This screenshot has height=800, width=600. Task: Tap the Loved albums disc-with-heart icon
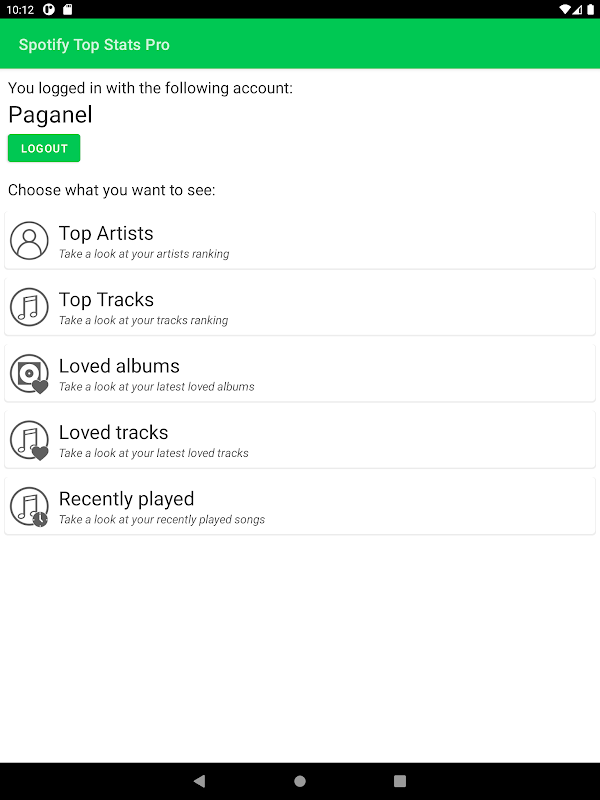tap(29, 373)
